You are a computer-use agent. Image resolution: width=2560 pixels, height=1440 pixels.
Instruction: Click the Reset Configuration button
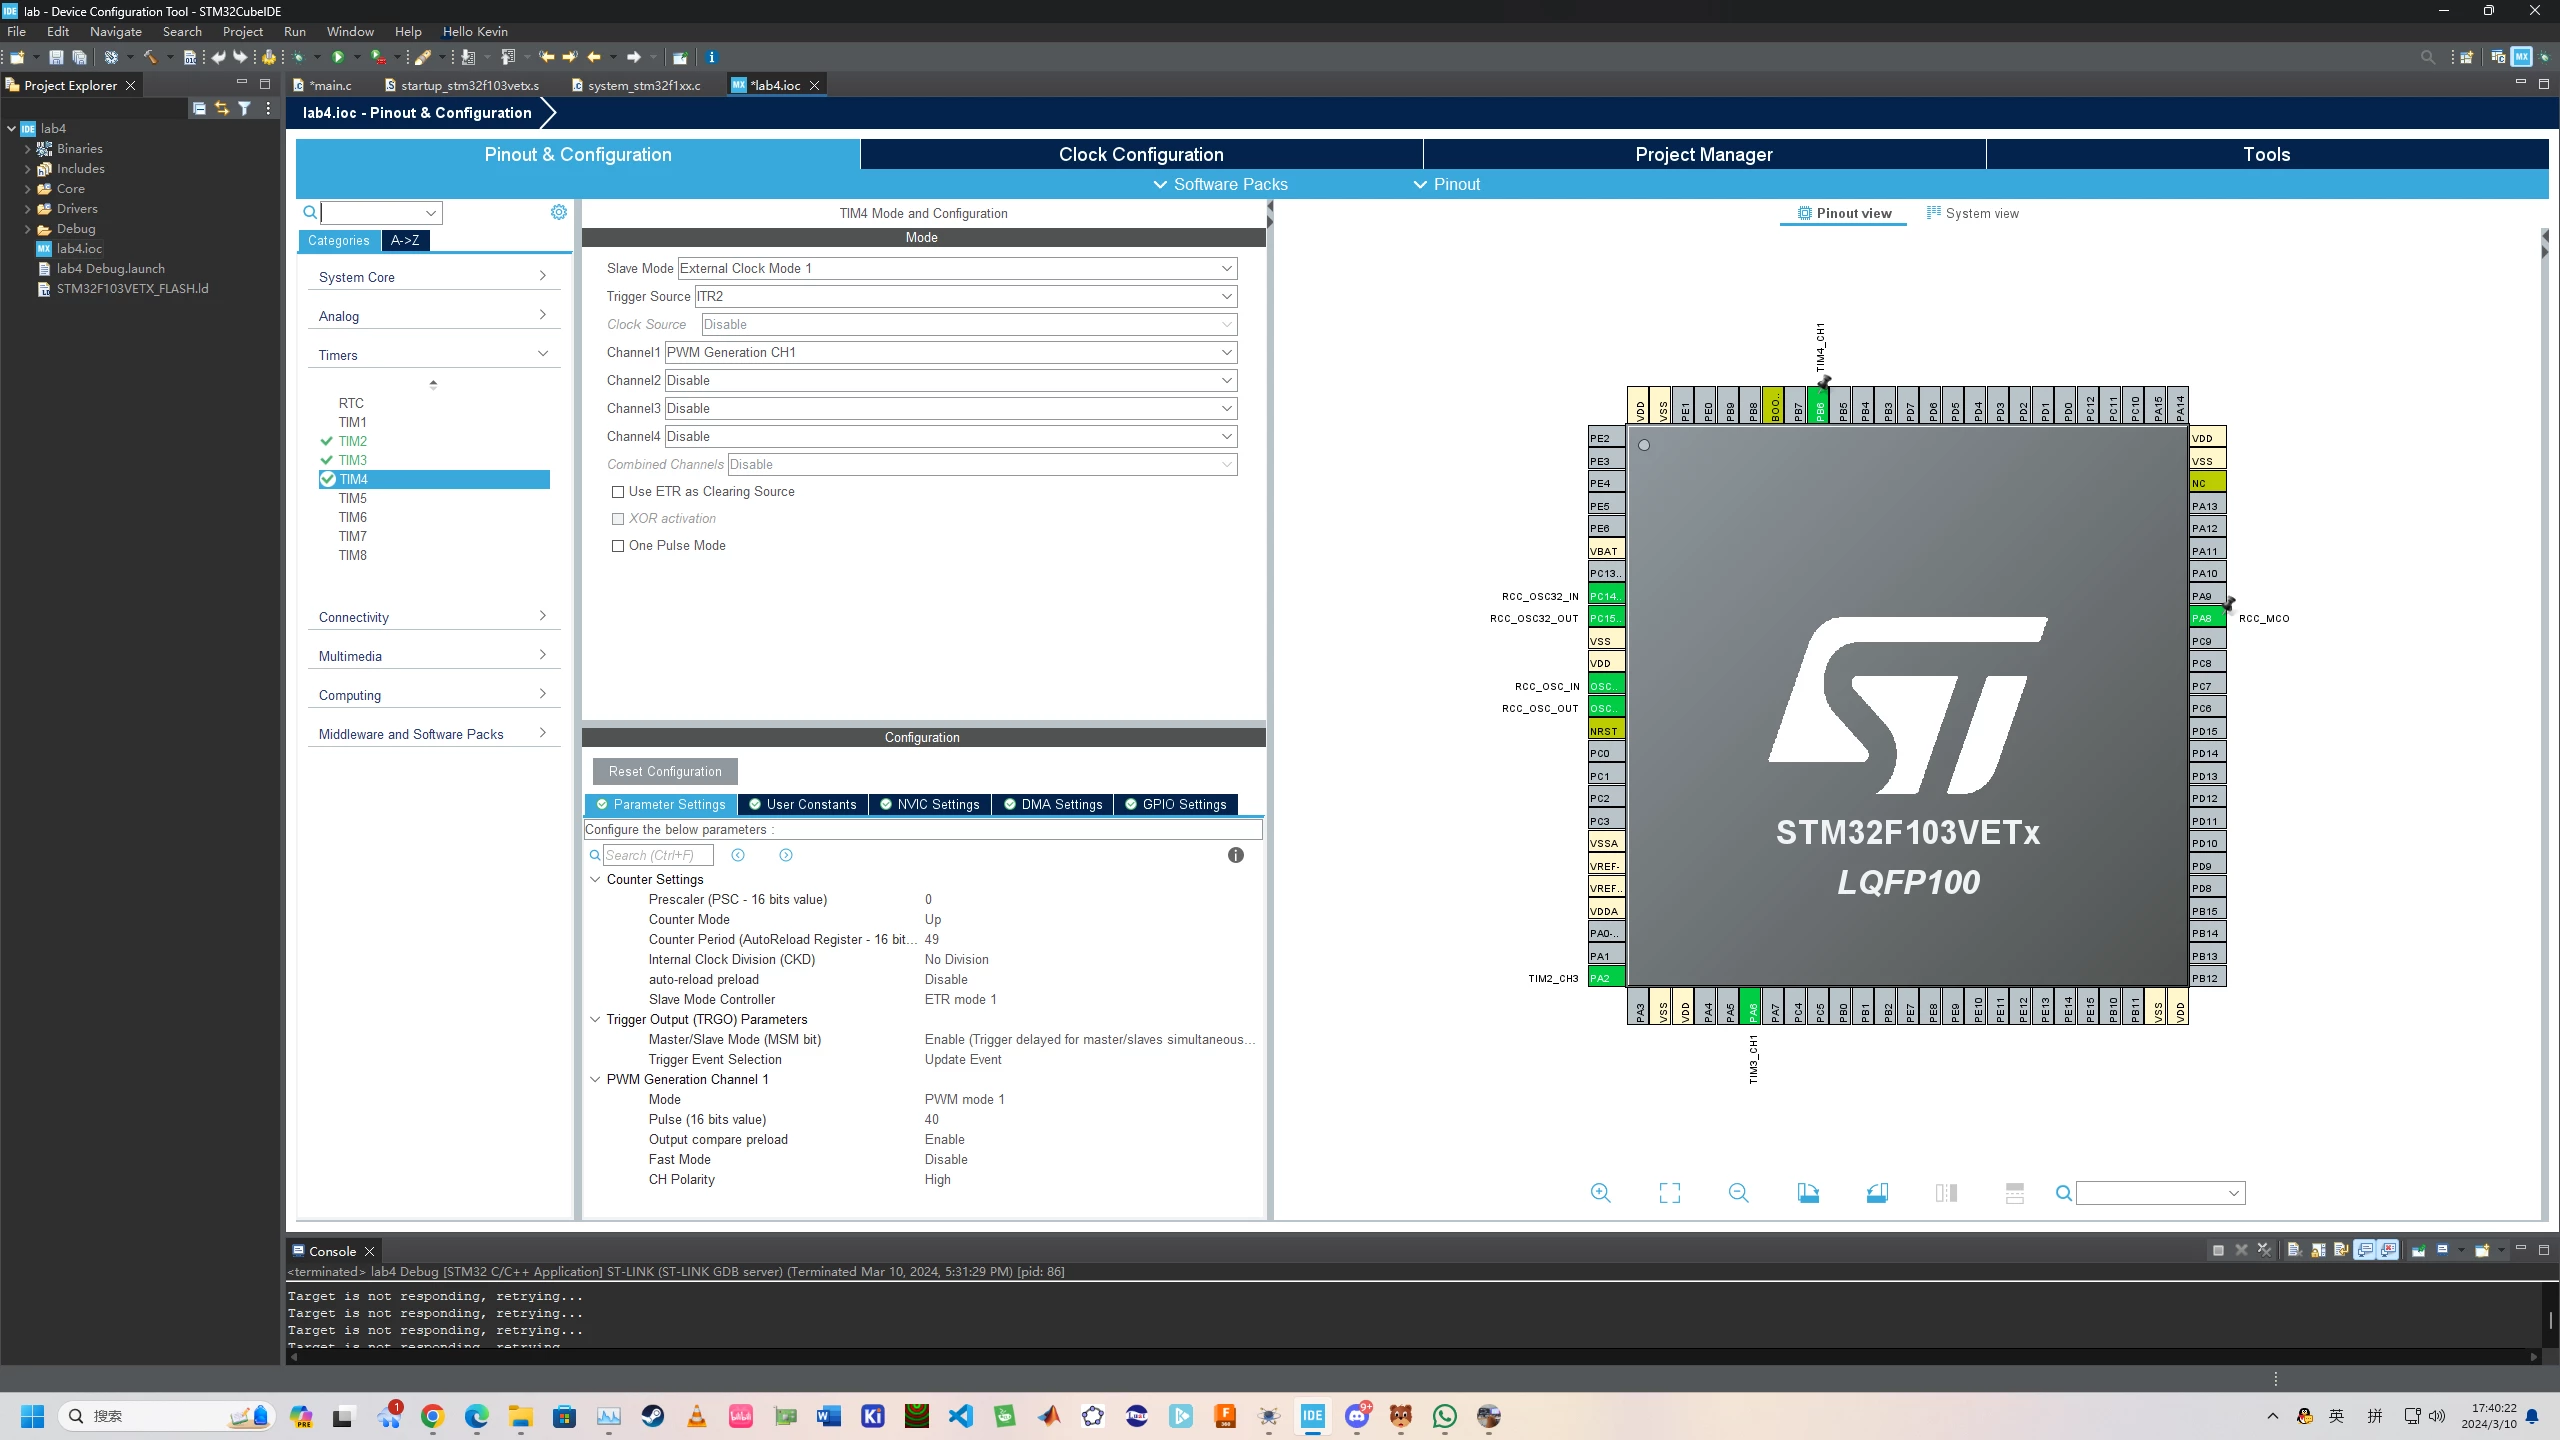(665, 771)
